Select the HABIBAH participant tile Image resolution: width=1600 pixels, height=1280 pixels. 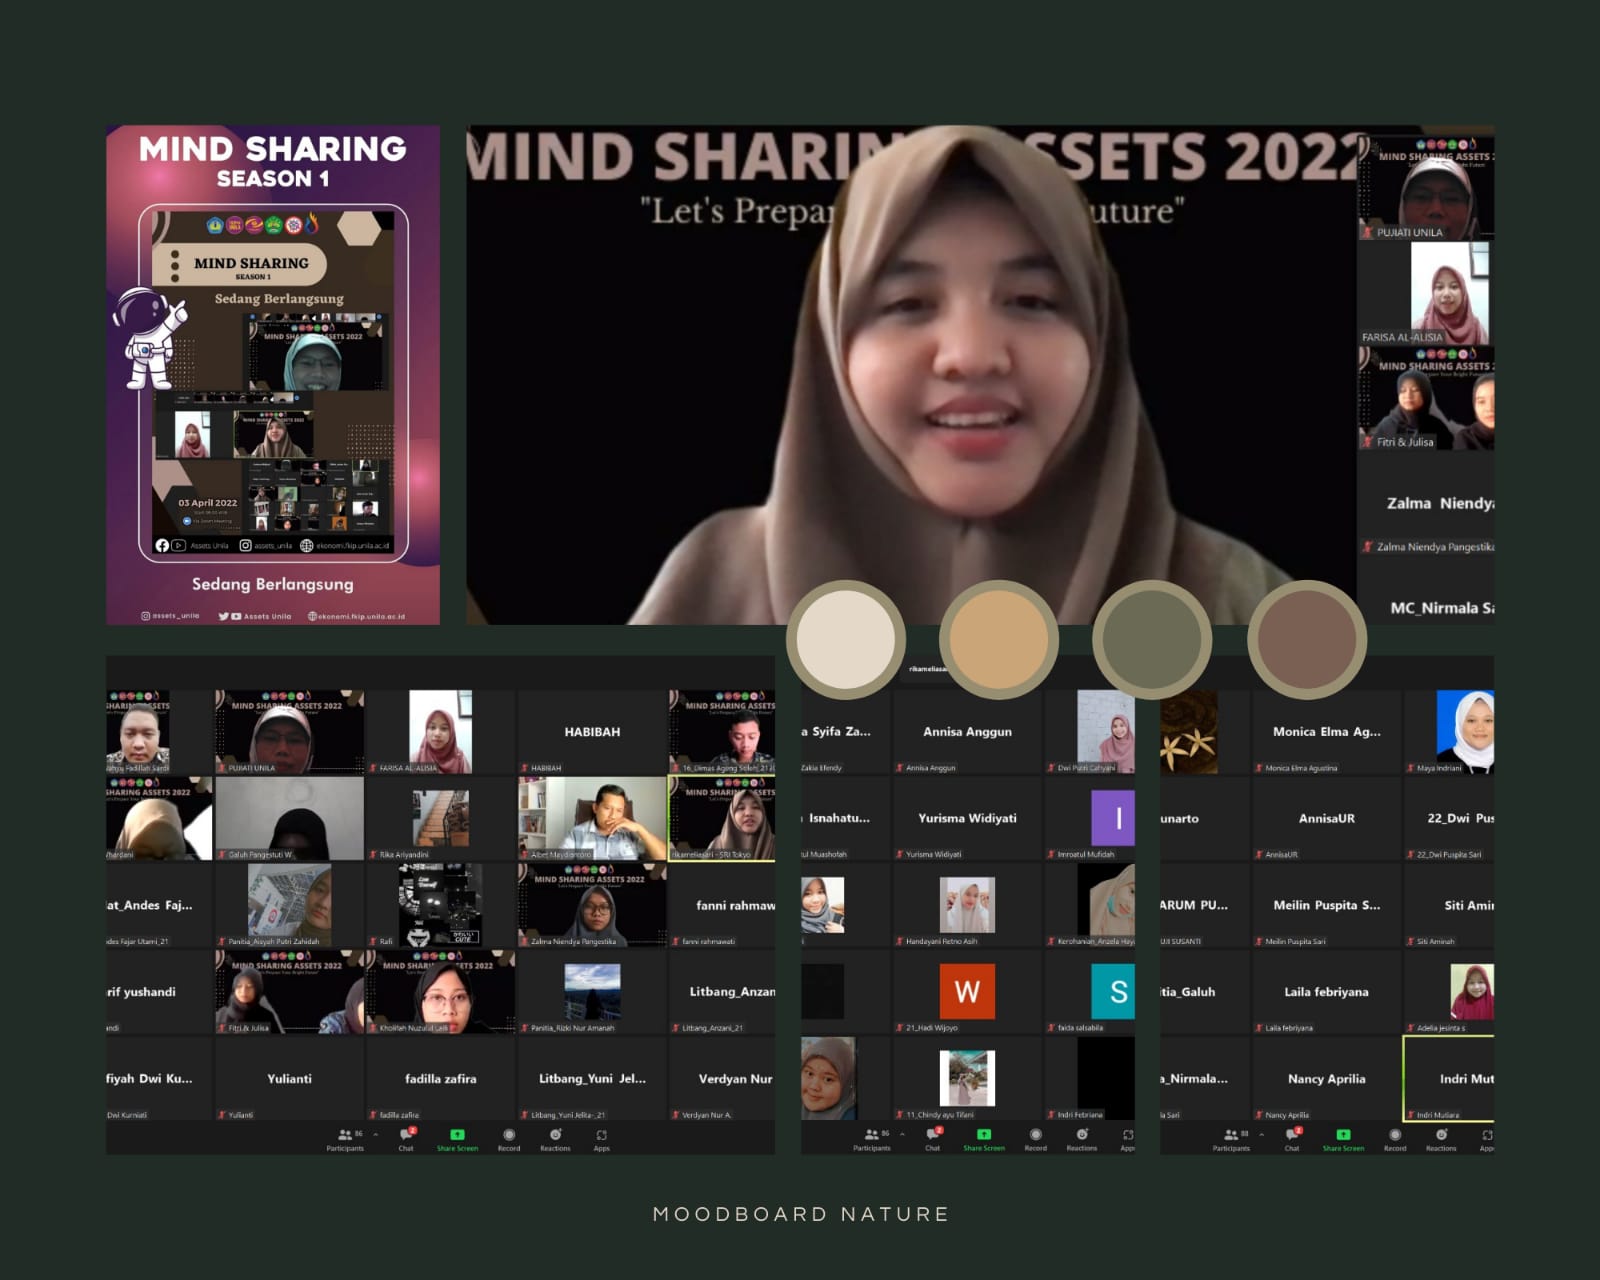tap(592, 732)
